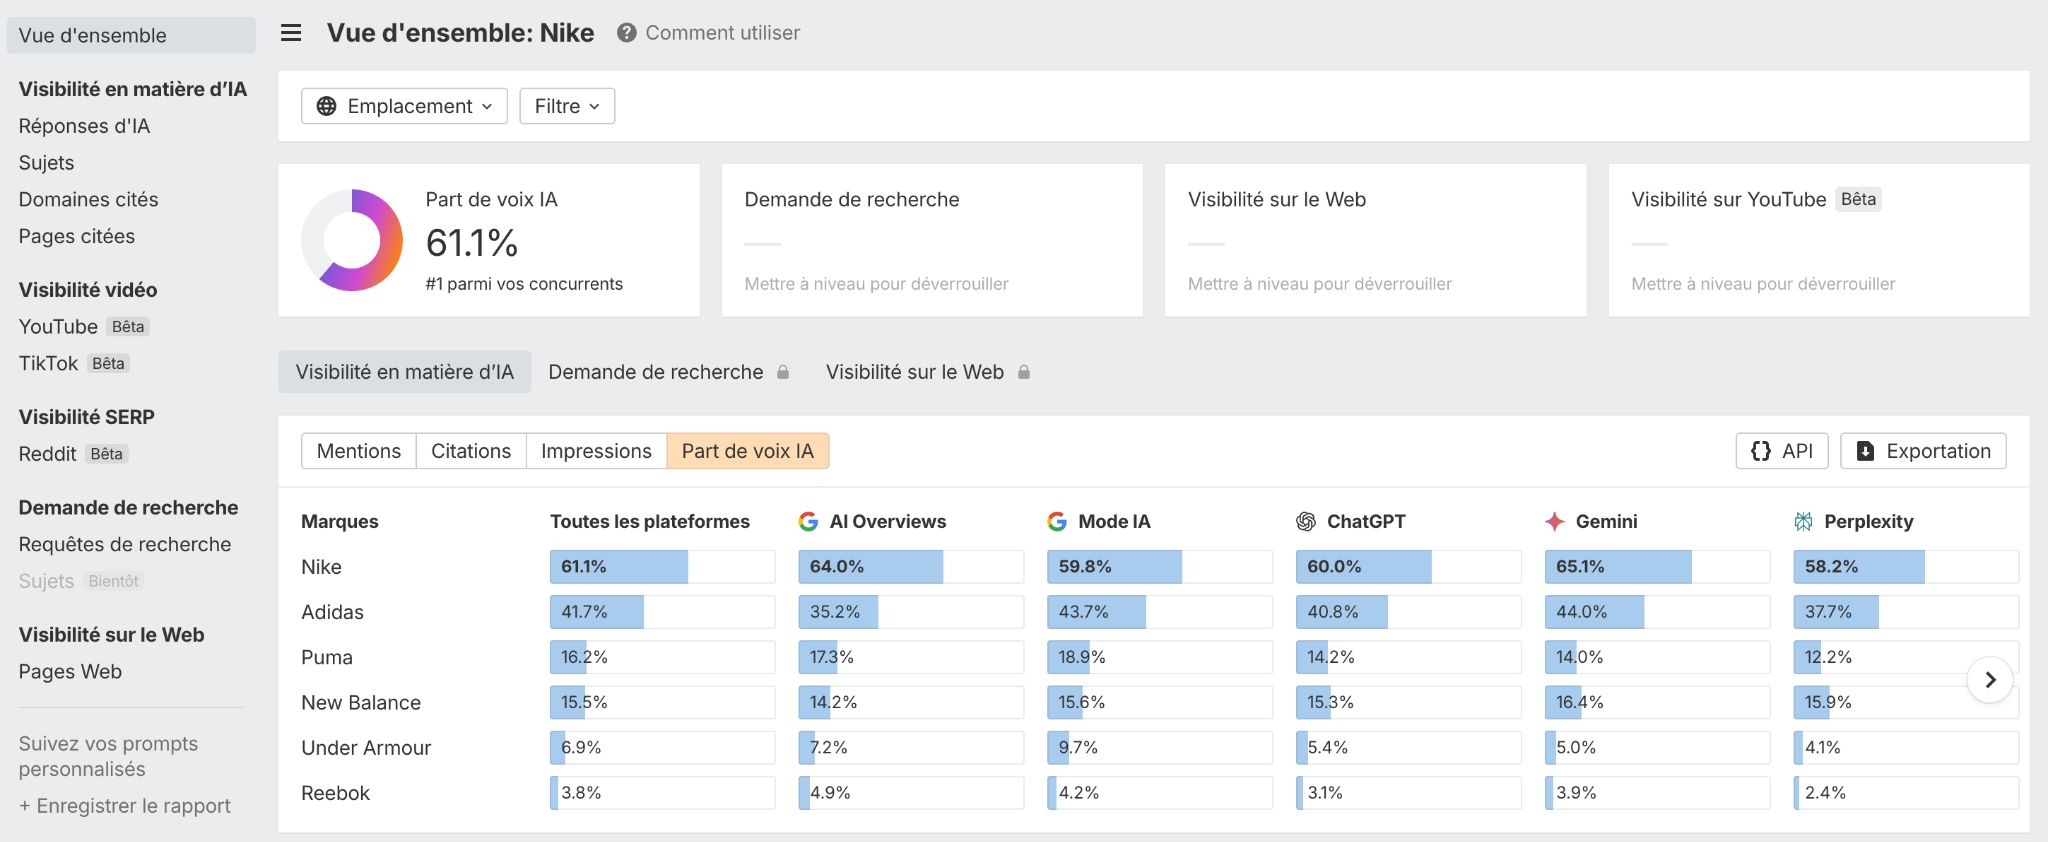The height and width of the screenshot is (842, 2048).
Task: Select the Part de voix IA tab
Action: [748, 451]
